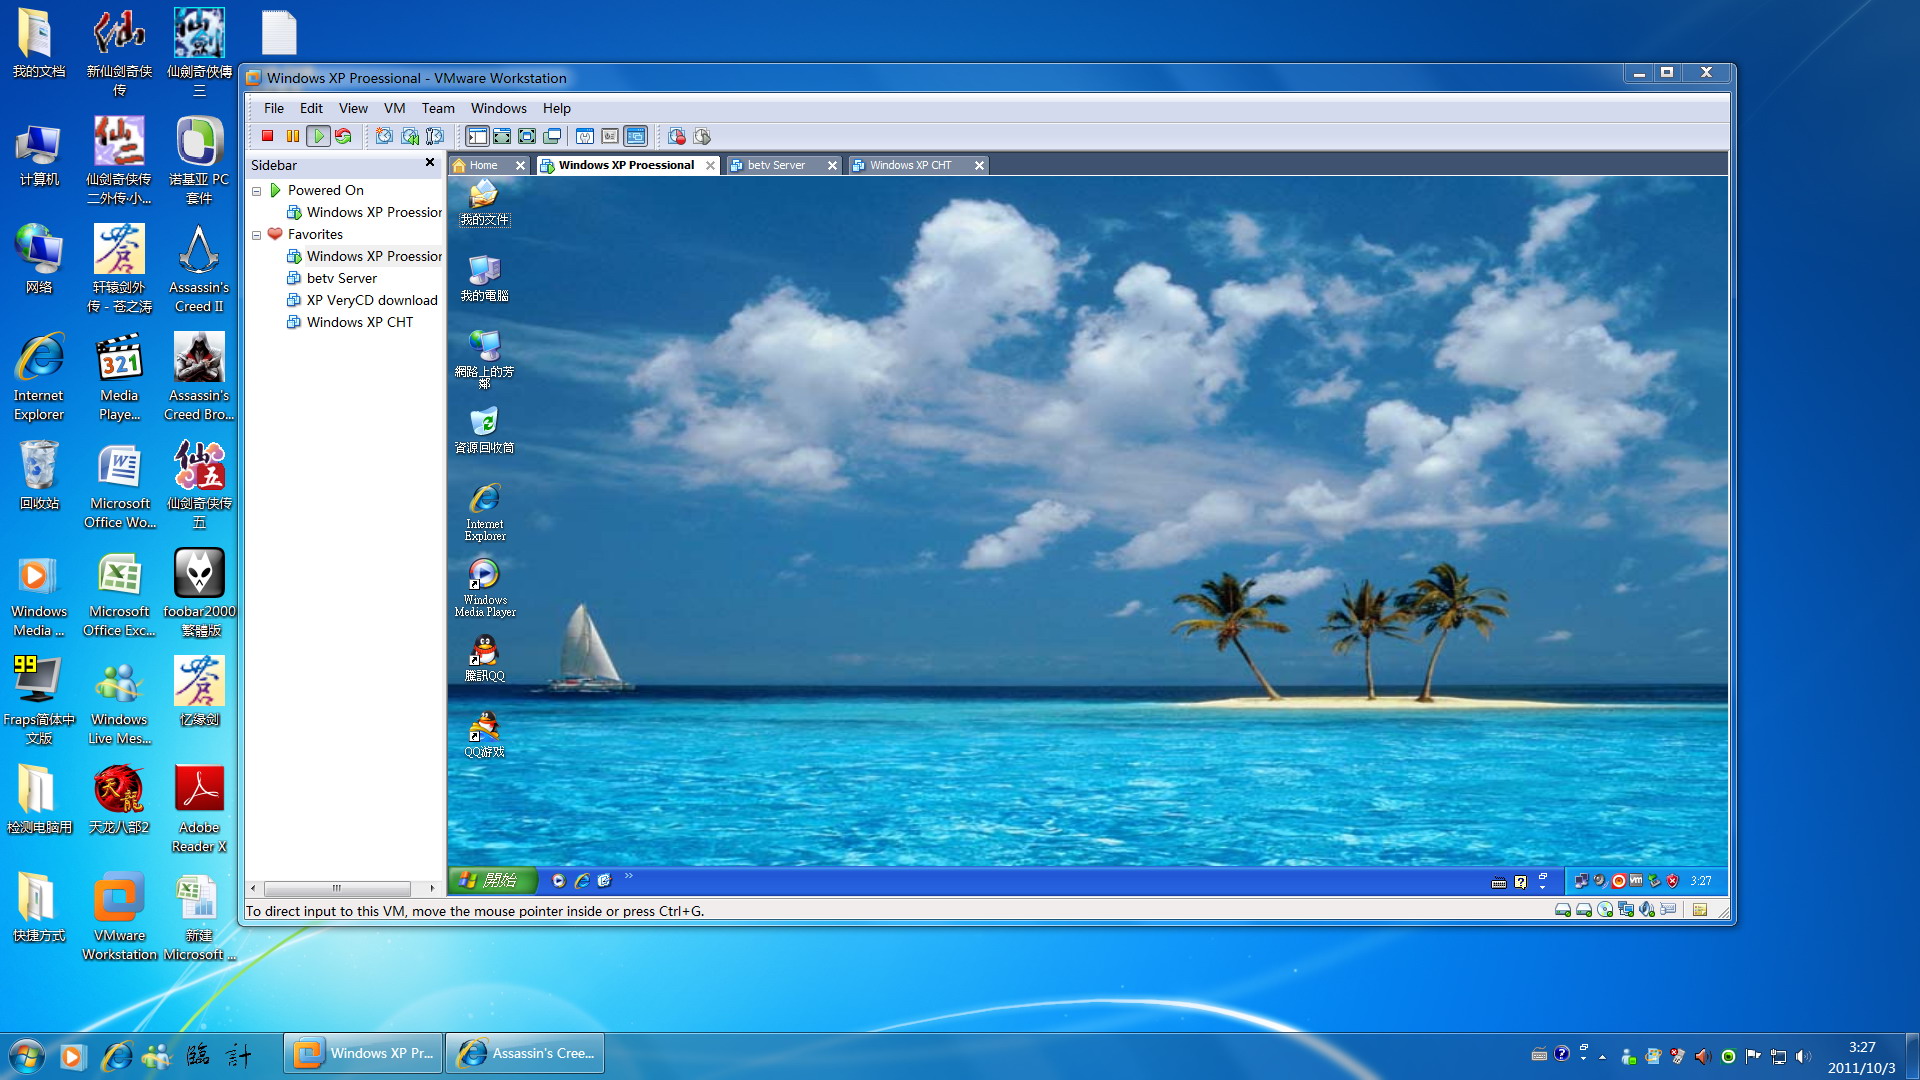Open the Help menu
Screen dimensions: 1920x1080
[556, 108]
